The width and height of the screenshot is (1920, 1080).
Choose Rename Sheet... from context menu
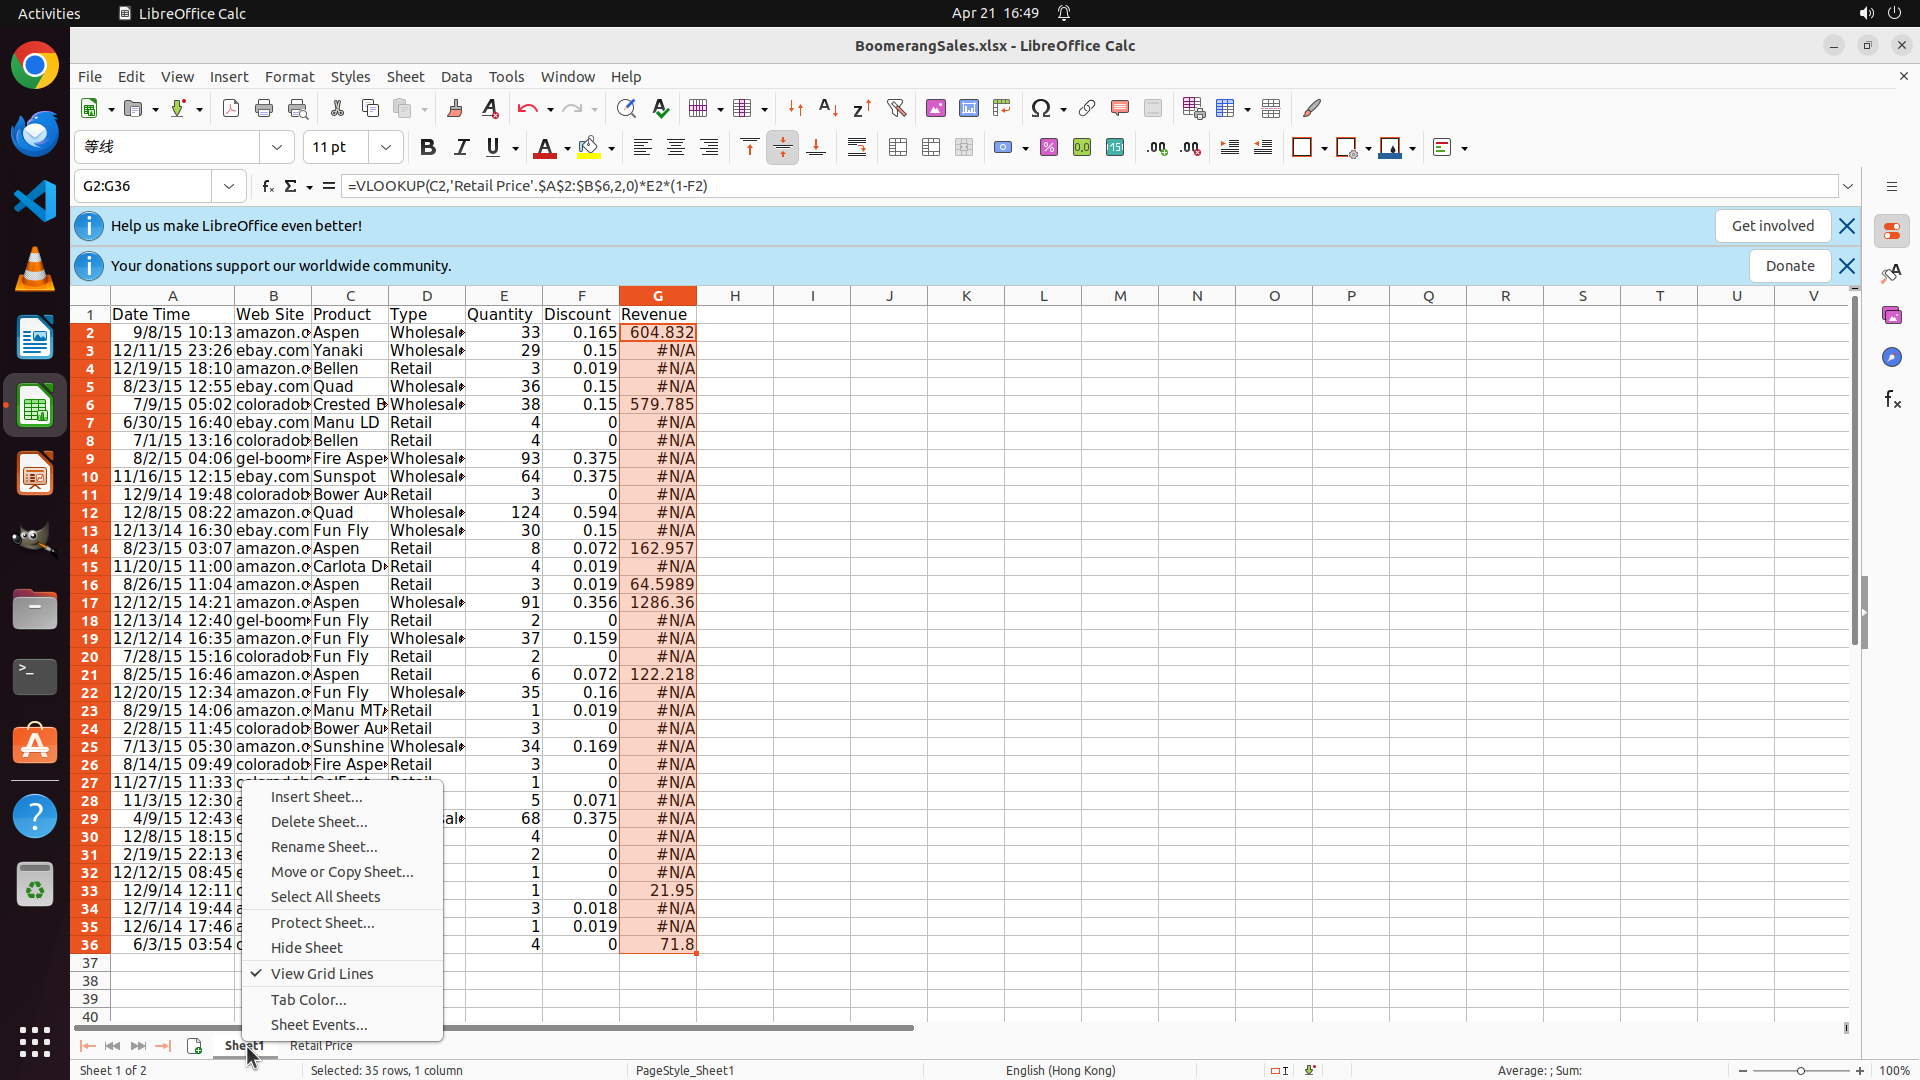(x=324, y=847)
